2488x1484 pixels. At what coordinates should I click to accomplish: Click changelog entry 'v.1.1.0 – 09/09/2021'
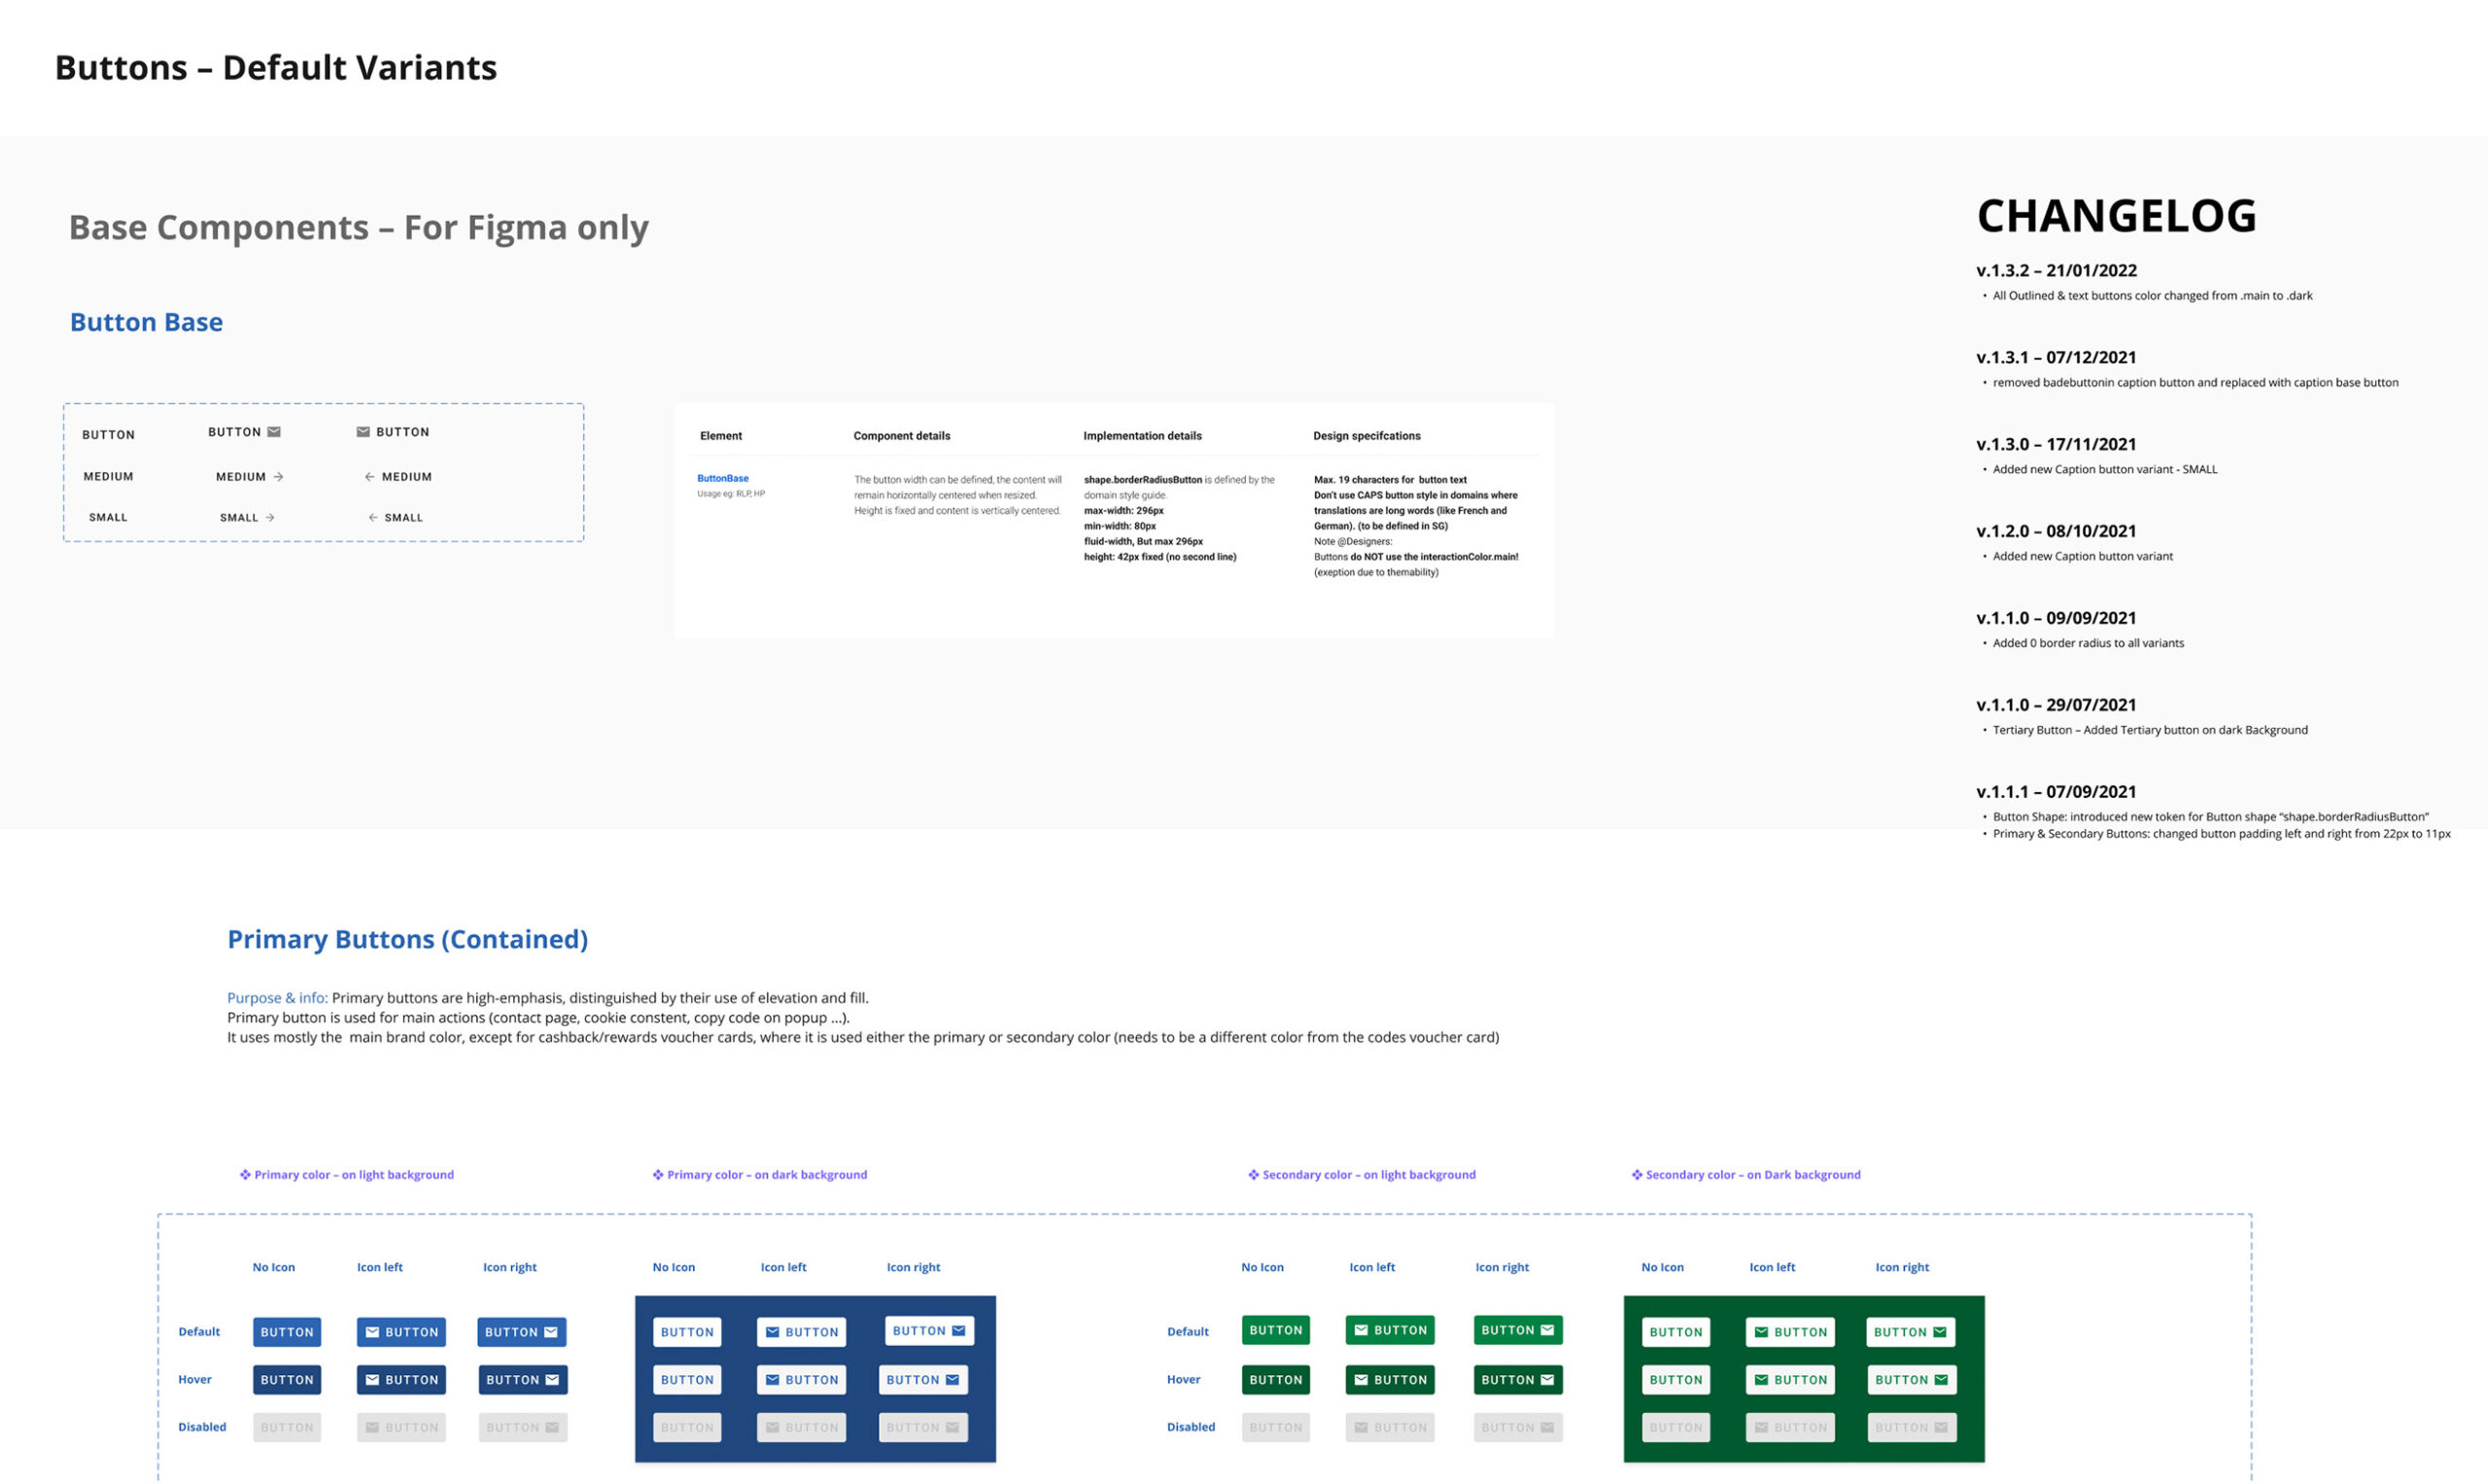(2057, 619)
